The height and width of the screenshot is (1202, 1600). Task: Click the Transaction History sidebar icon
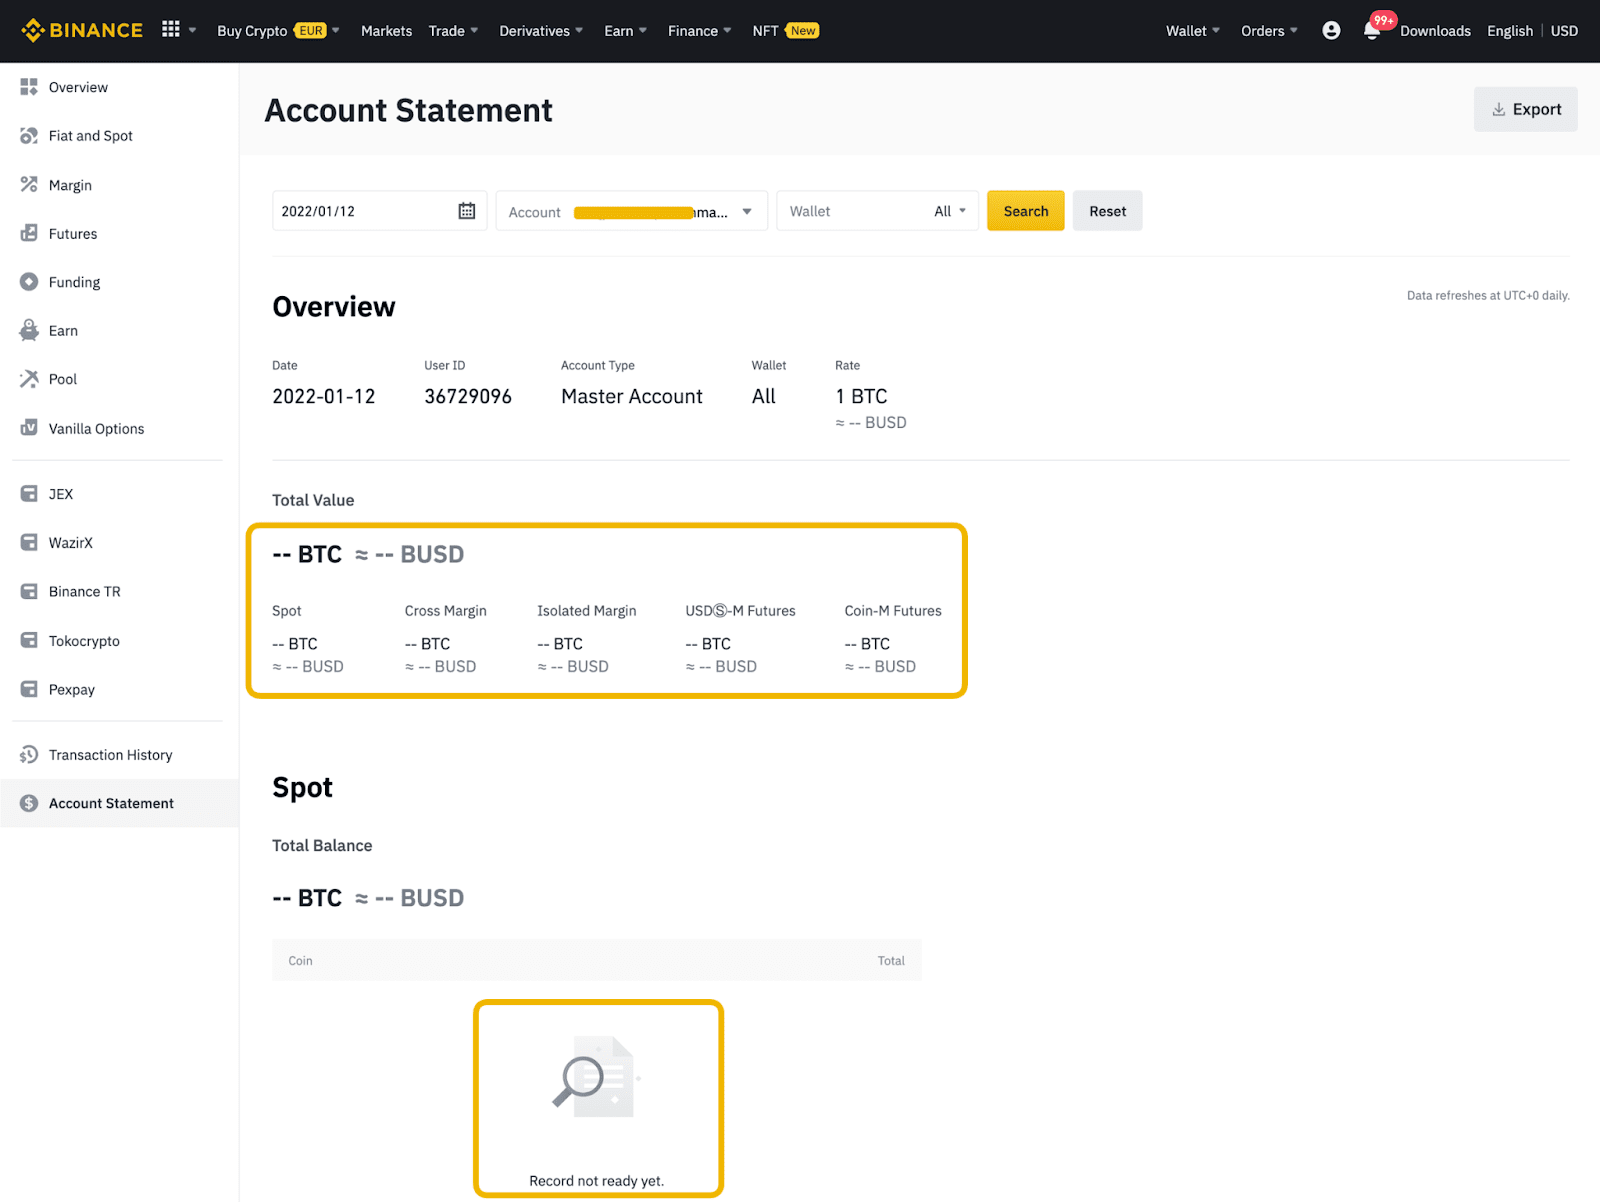[x=29, y=755]
